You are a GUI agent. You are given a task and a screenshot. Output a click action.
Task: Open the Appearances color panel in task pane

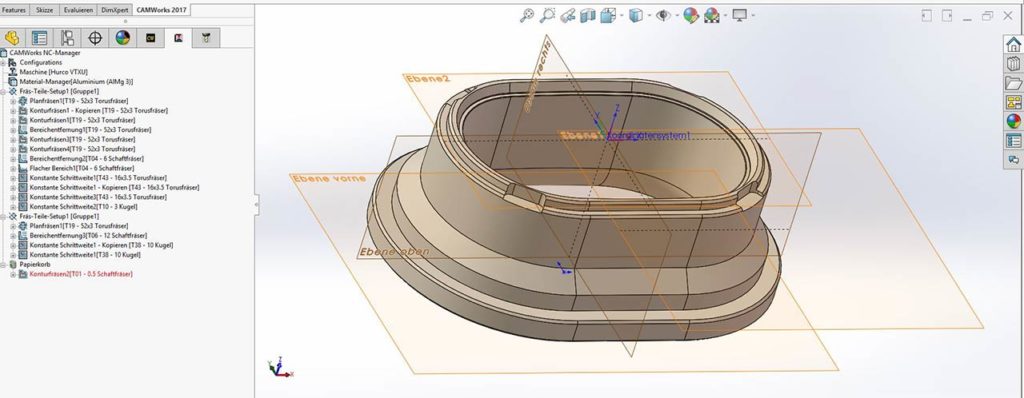[x=1013, y=121]
